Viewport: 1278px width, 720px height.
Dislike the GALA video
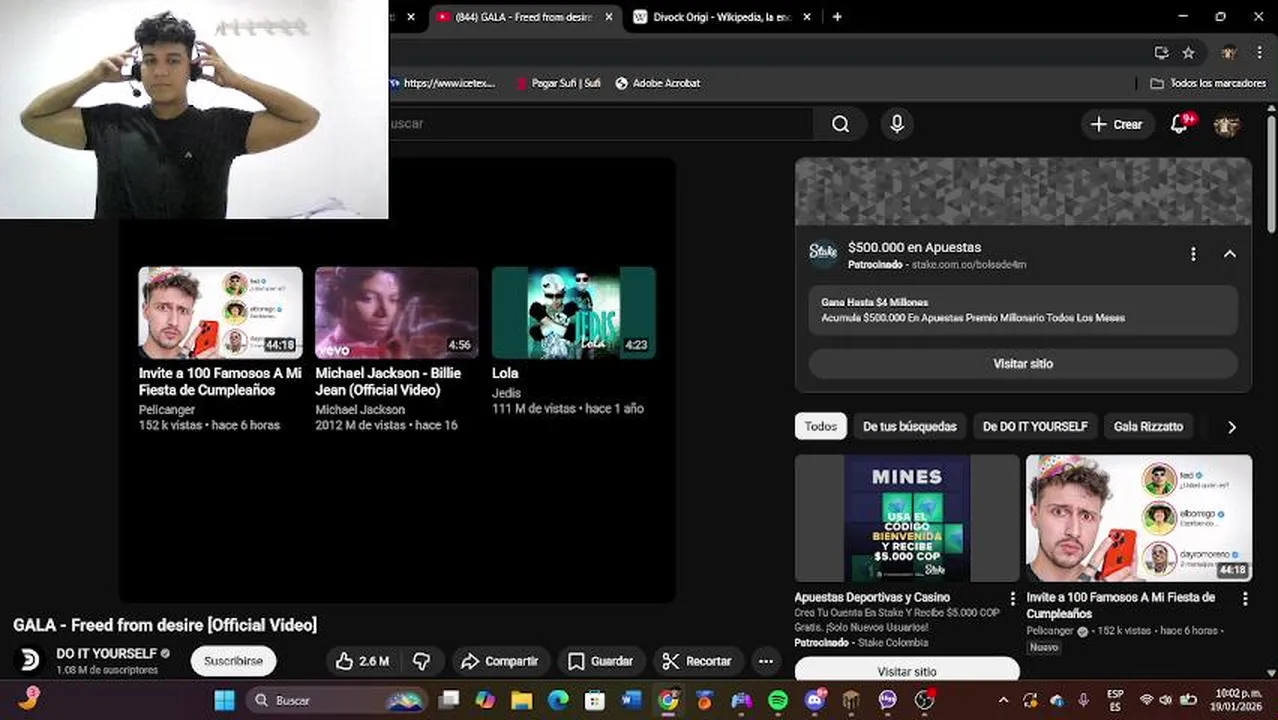(422, 661)
